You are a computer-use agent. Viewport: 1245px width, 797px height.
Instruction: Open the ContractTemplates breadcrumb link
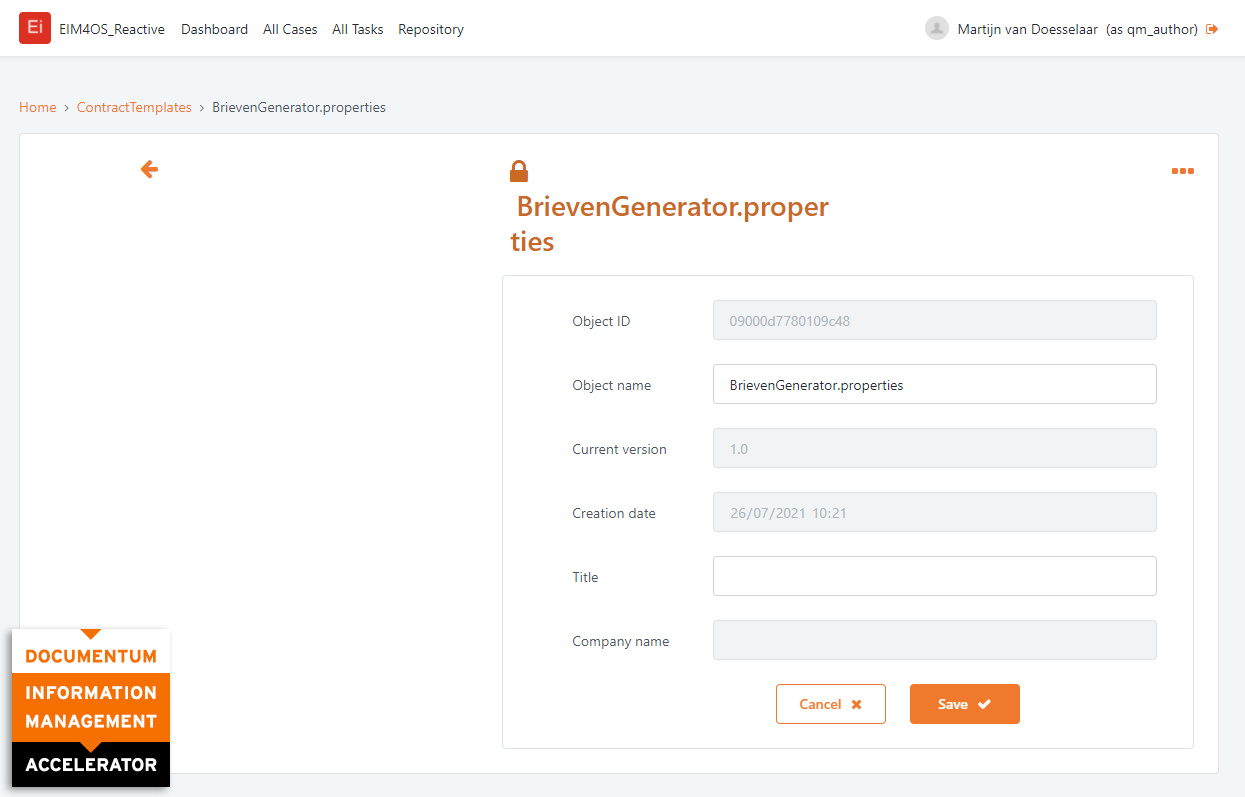[x=134, y=107]
